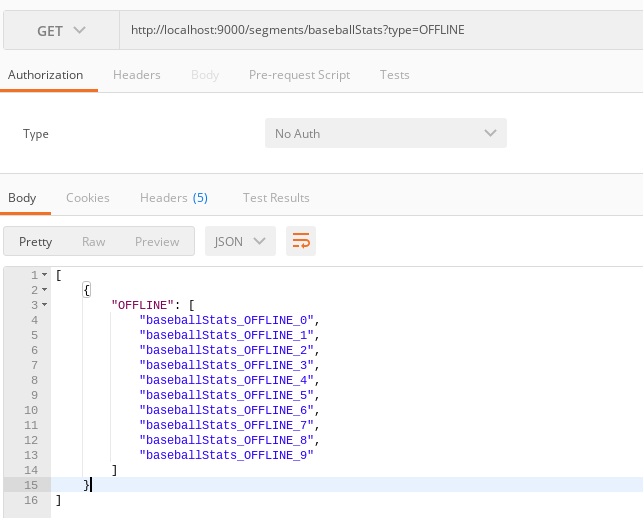This screenshot has height=518, width=643.
Task: Click "baseballStats_OFFLINE_3" value
Action: pos(226,365)
